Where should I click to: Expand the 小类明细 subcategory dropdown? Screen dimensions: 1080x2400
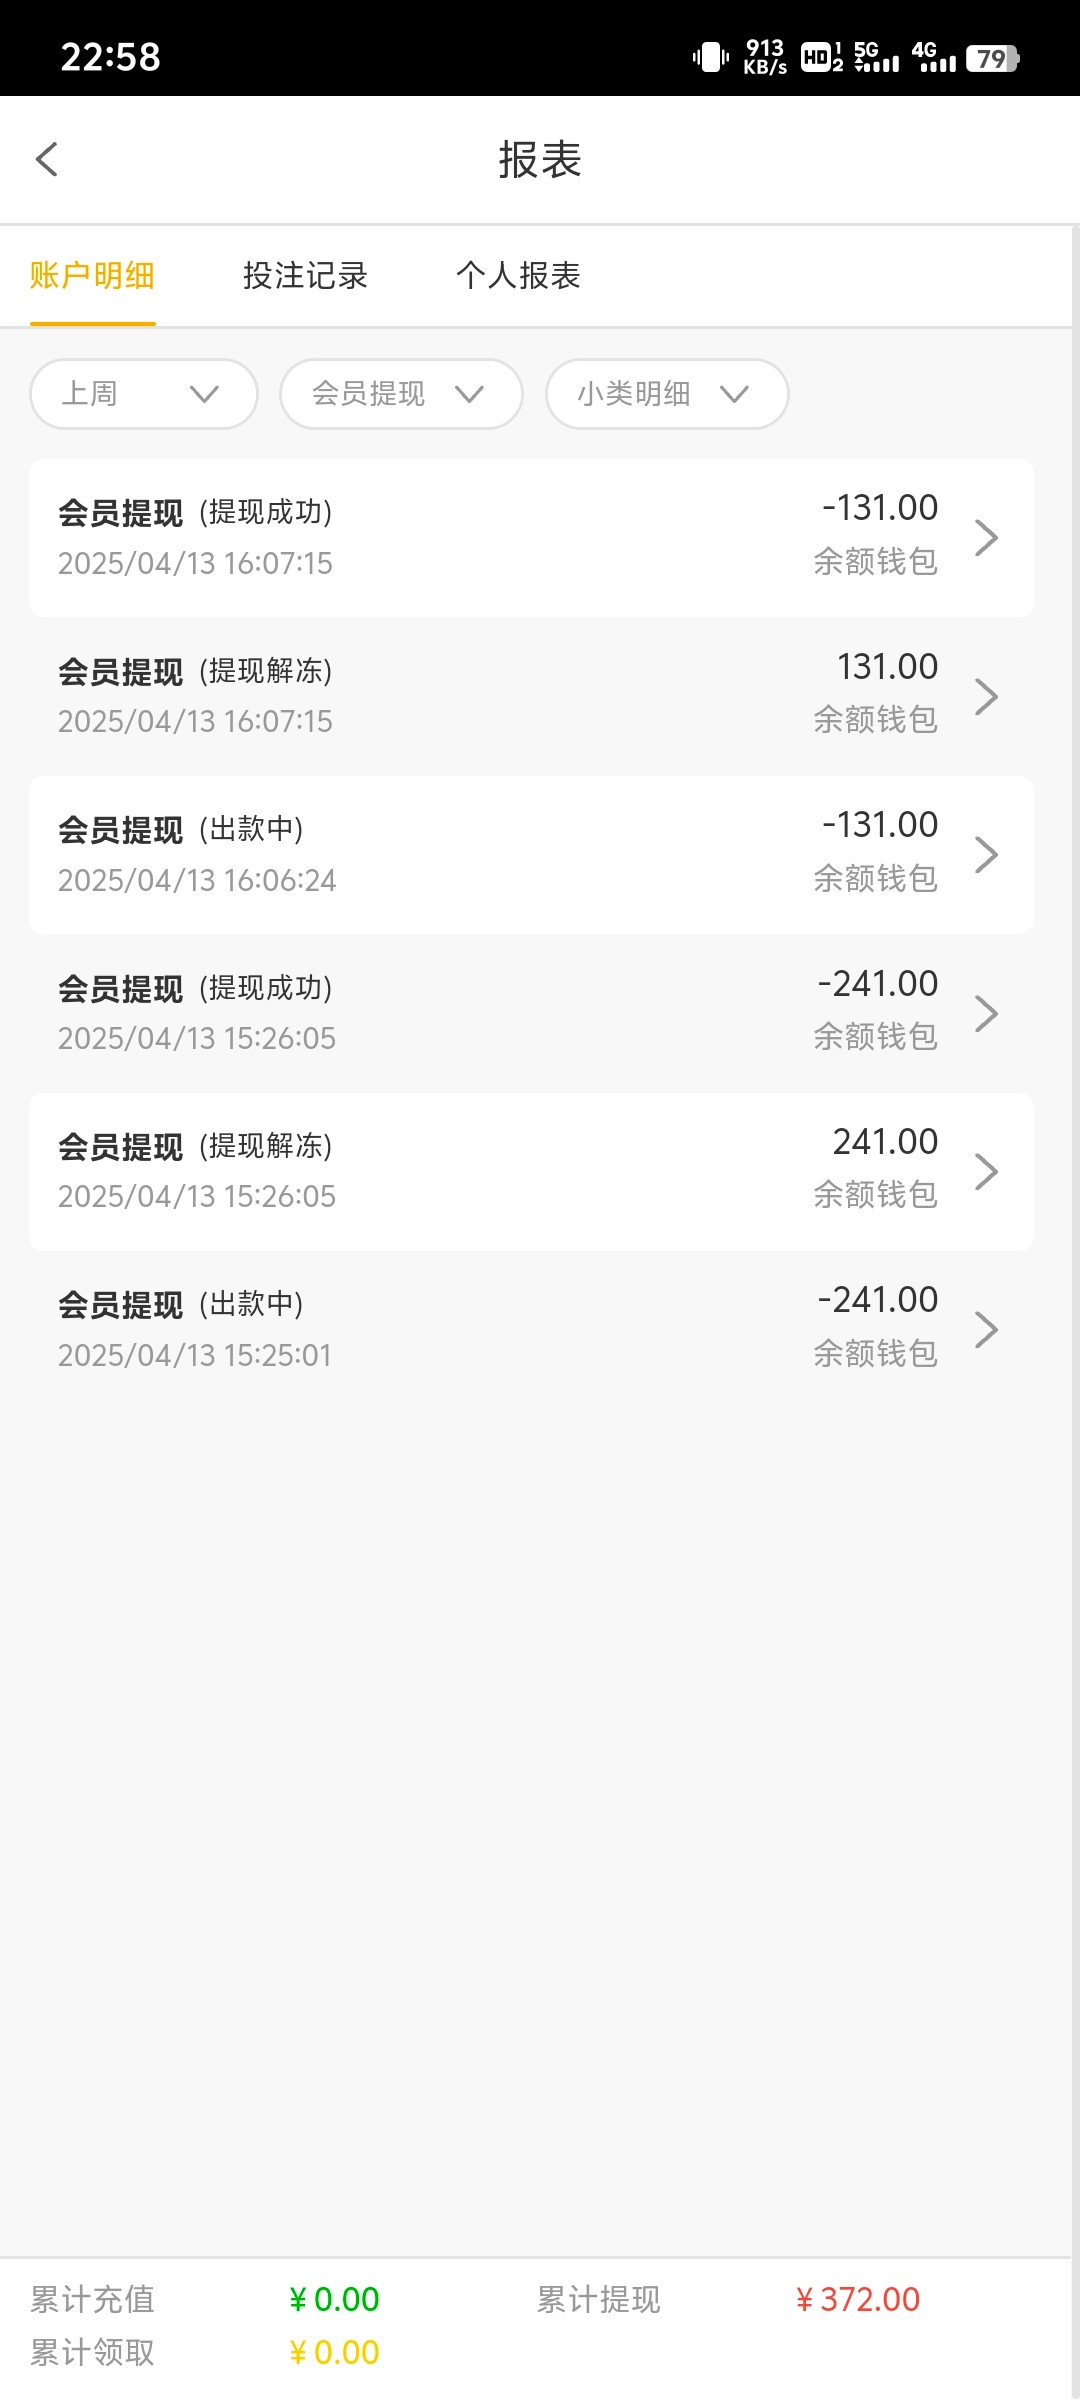click(x=667, y=394)
